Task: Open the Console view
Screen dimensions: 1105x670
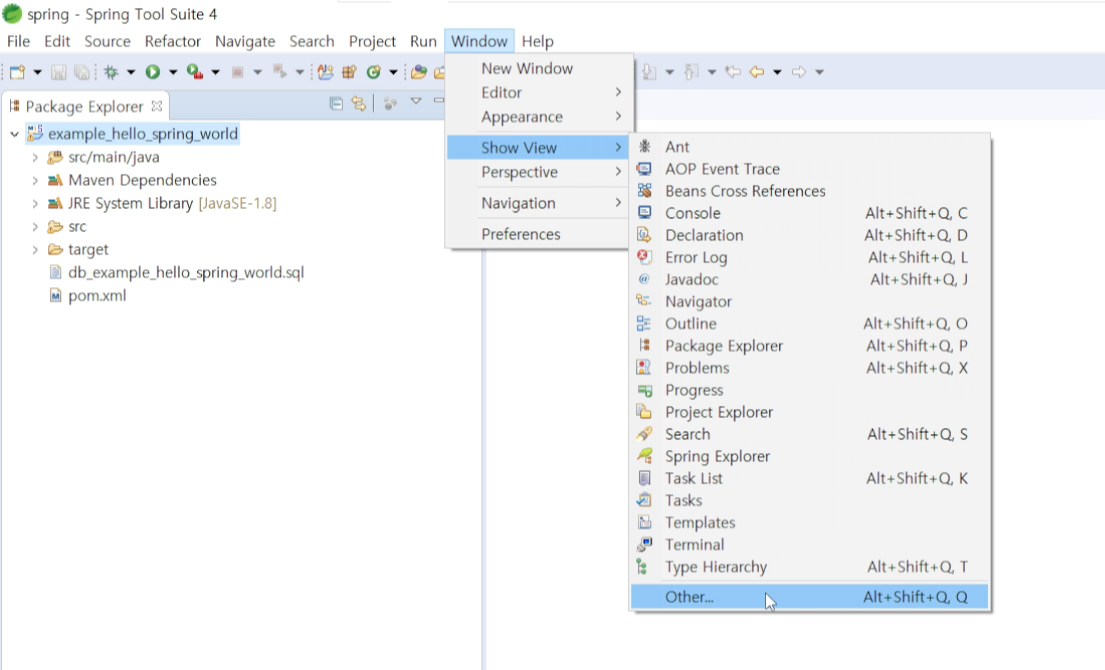Action: click(810, 213)
